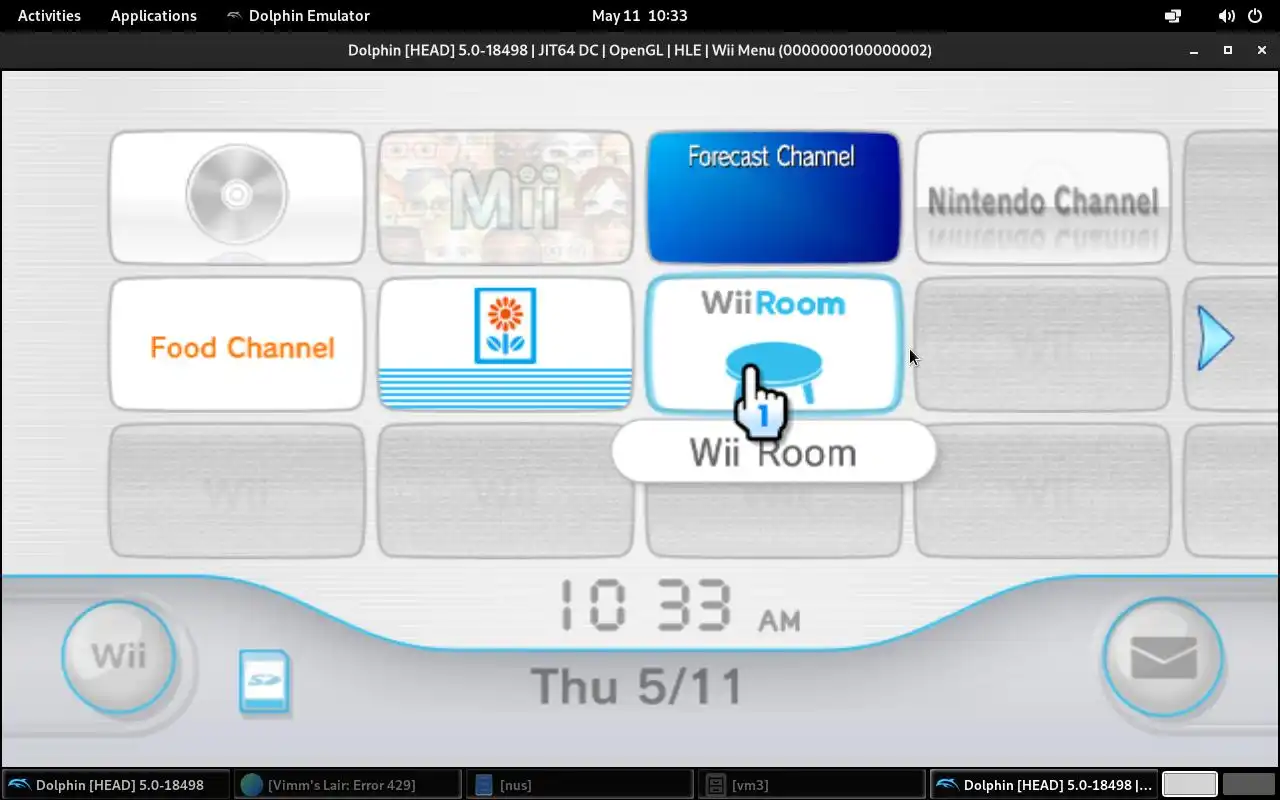The width and height of the screenshot is (1280, 800).
Task: Click the volume icon in system tray
Action: click(x=1227, y=16)
